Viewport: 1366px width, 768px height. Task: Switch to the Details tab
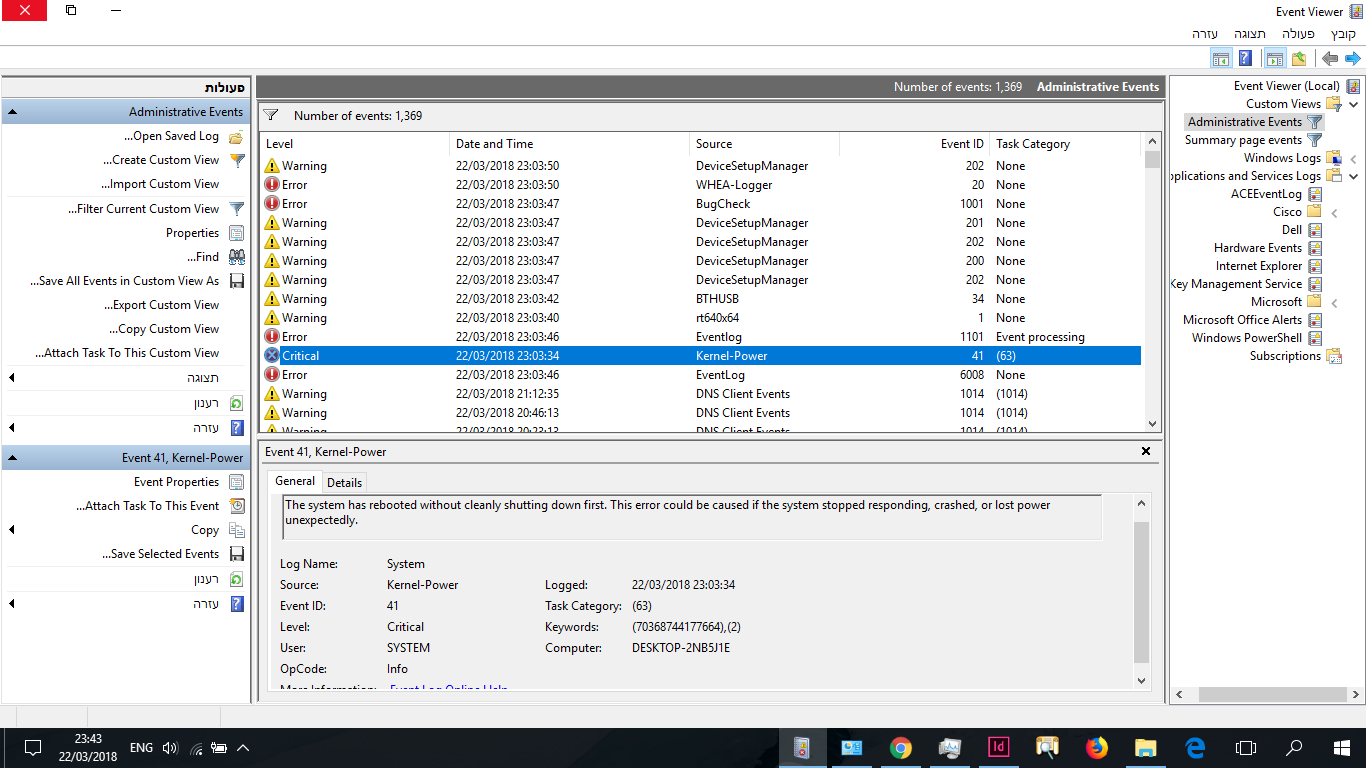[x=345, y=483]
